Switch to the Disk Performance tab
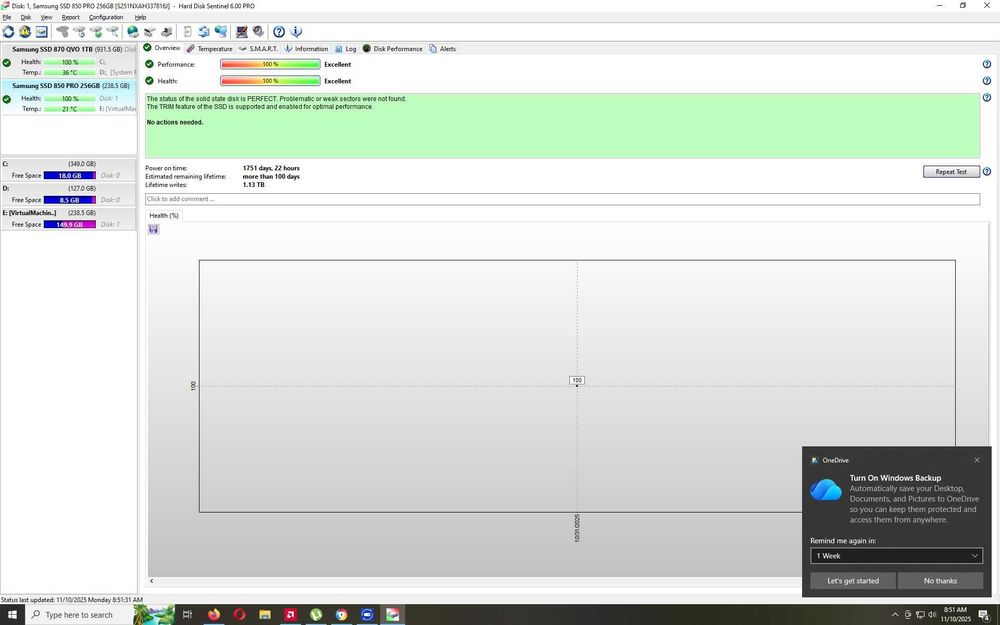The image size is (1000, 625). (392, 48)
